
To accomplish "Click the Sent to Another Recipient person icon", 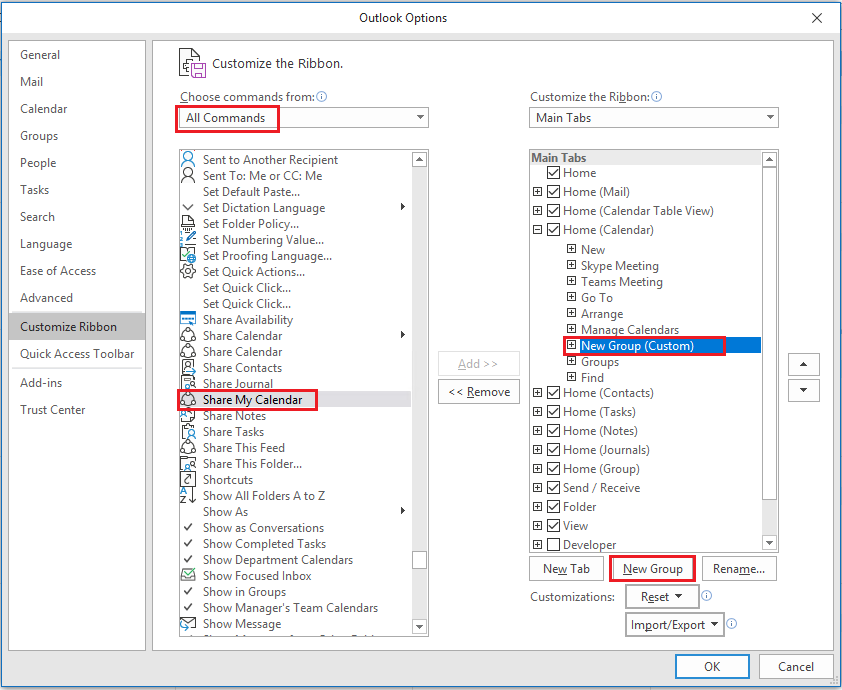I will click(x=188, y=159).
